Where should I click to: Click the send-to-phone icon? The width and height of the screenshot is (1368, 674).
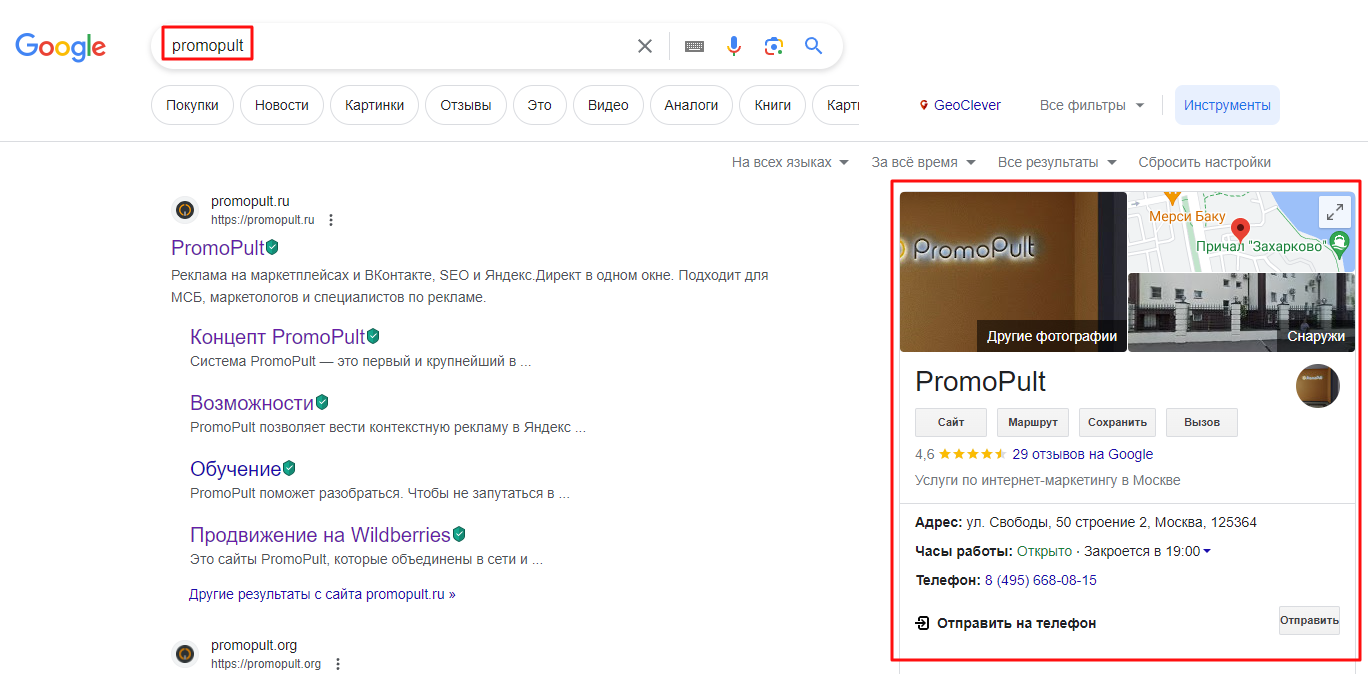923,623
